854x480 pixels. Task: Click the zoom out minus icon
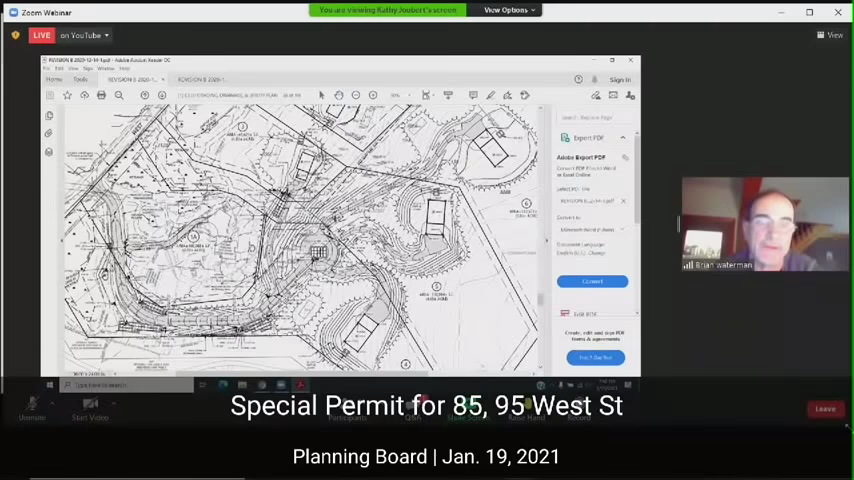(x=356, y=95)
